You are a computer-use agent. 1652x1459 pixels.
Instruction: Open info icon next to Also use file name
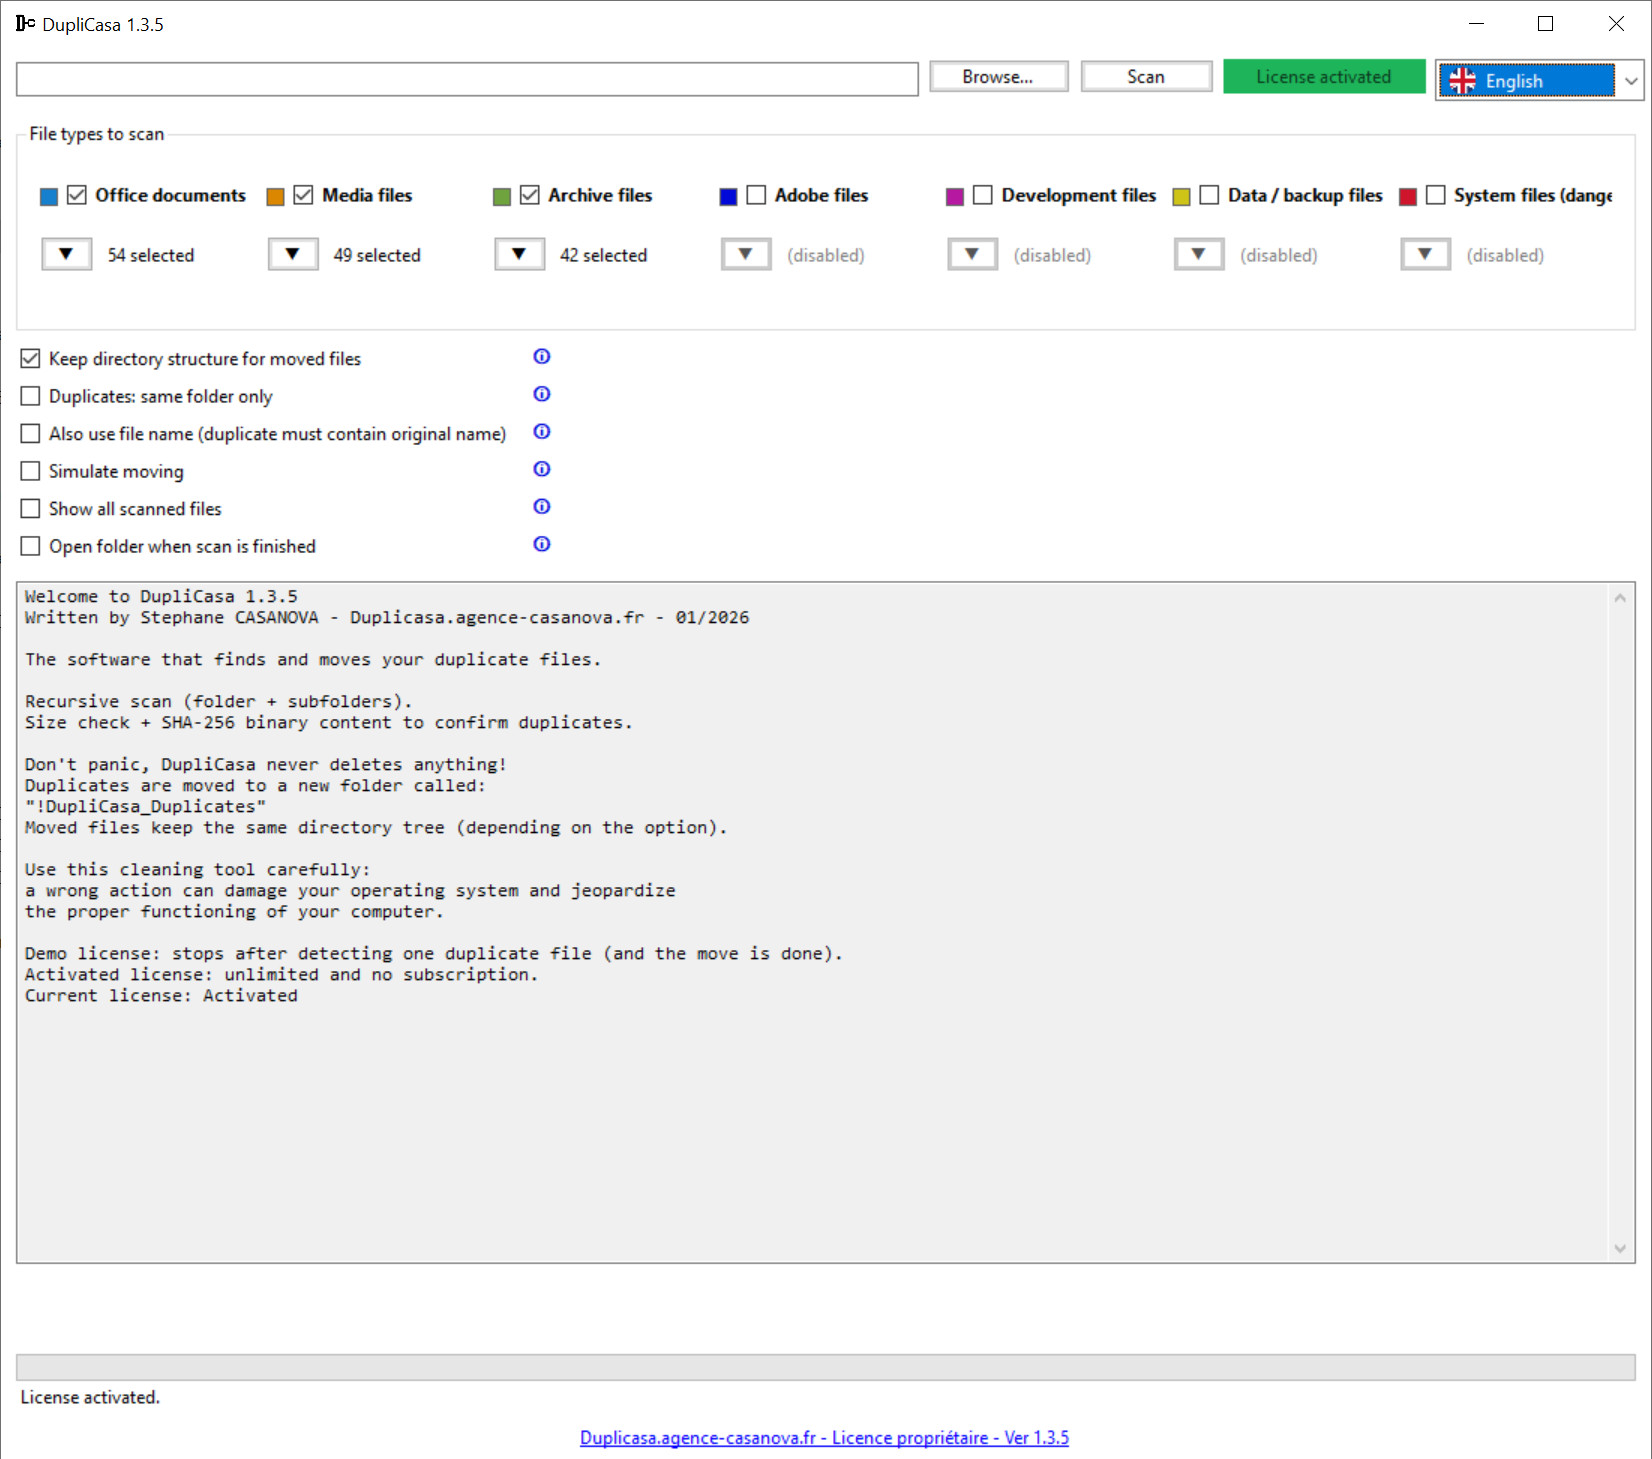[541, 432]
